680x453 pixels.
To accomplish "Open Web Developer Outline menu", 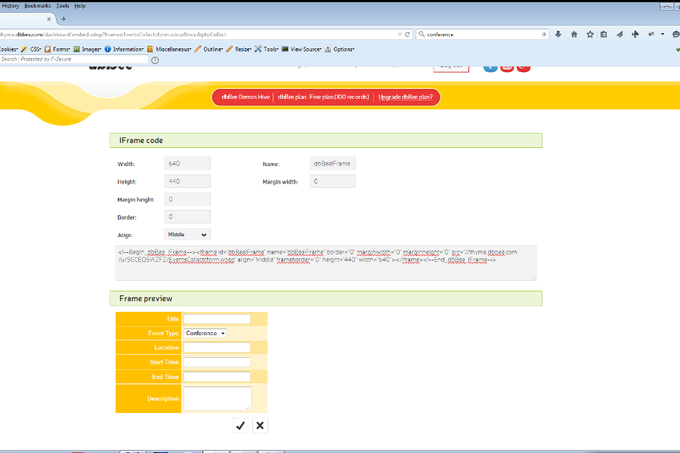I will coord(209,49).
